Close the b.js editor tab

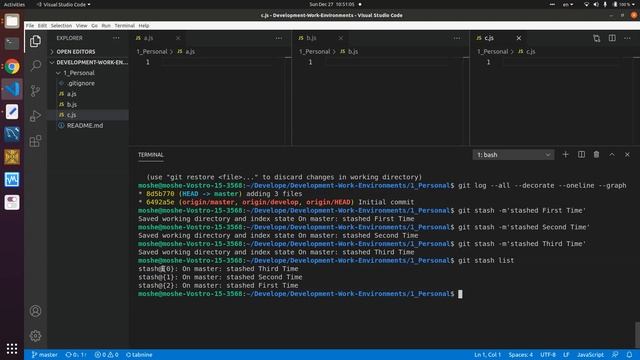pyautogui.click(x=340, y=38)
